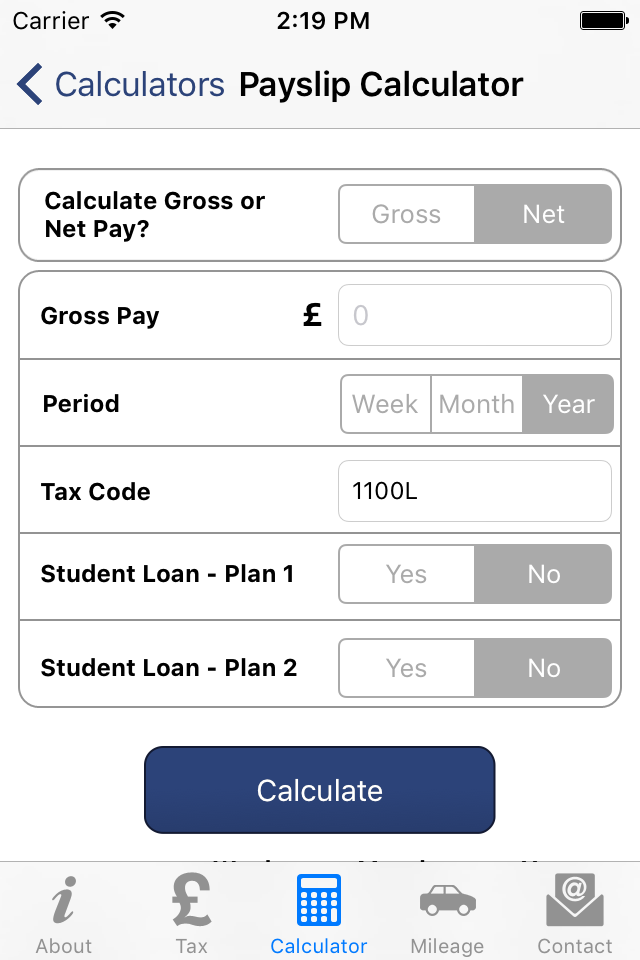Choose Month as the period
Viewport: 640px width, 960px height.
[x=476, y=404]
